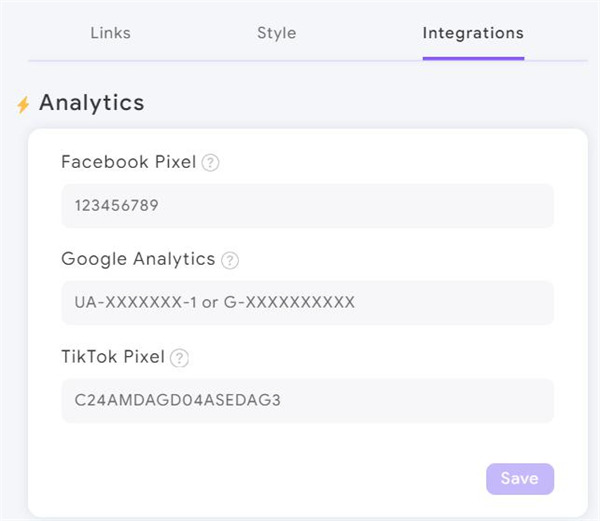This screenshot has height=521, width=600.
Task: Click the purple active-tab underline under Integrations
Action: [473, 59]
